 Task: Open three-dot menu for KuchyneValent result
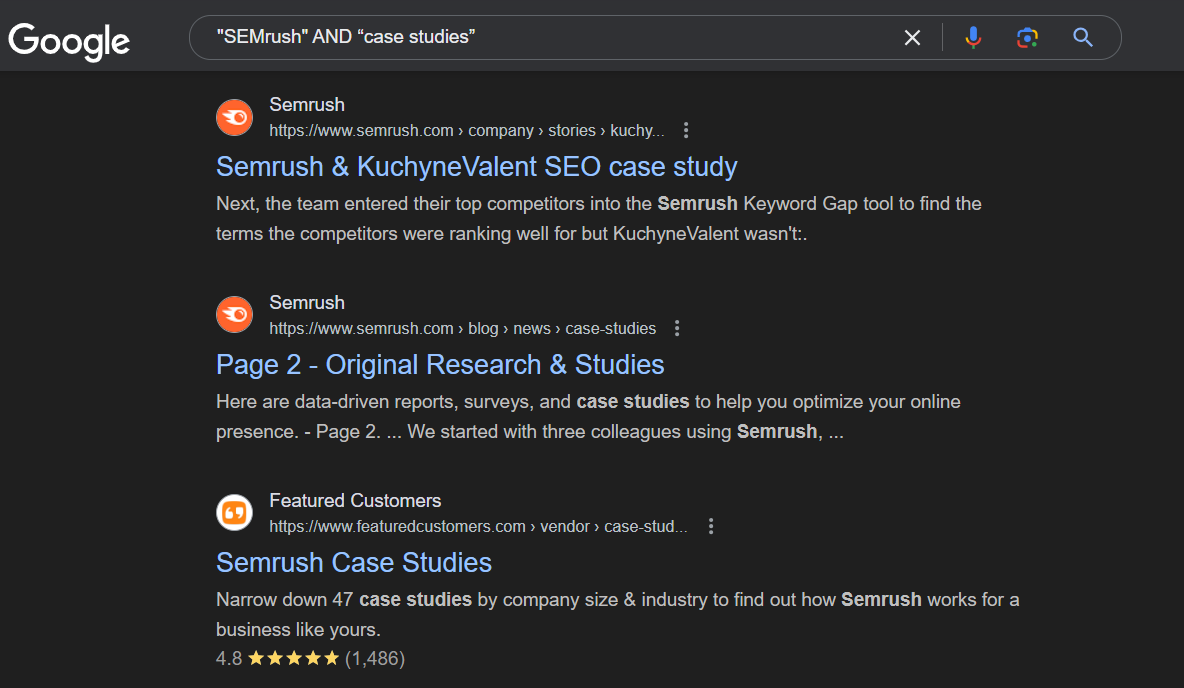pos(686,130)
